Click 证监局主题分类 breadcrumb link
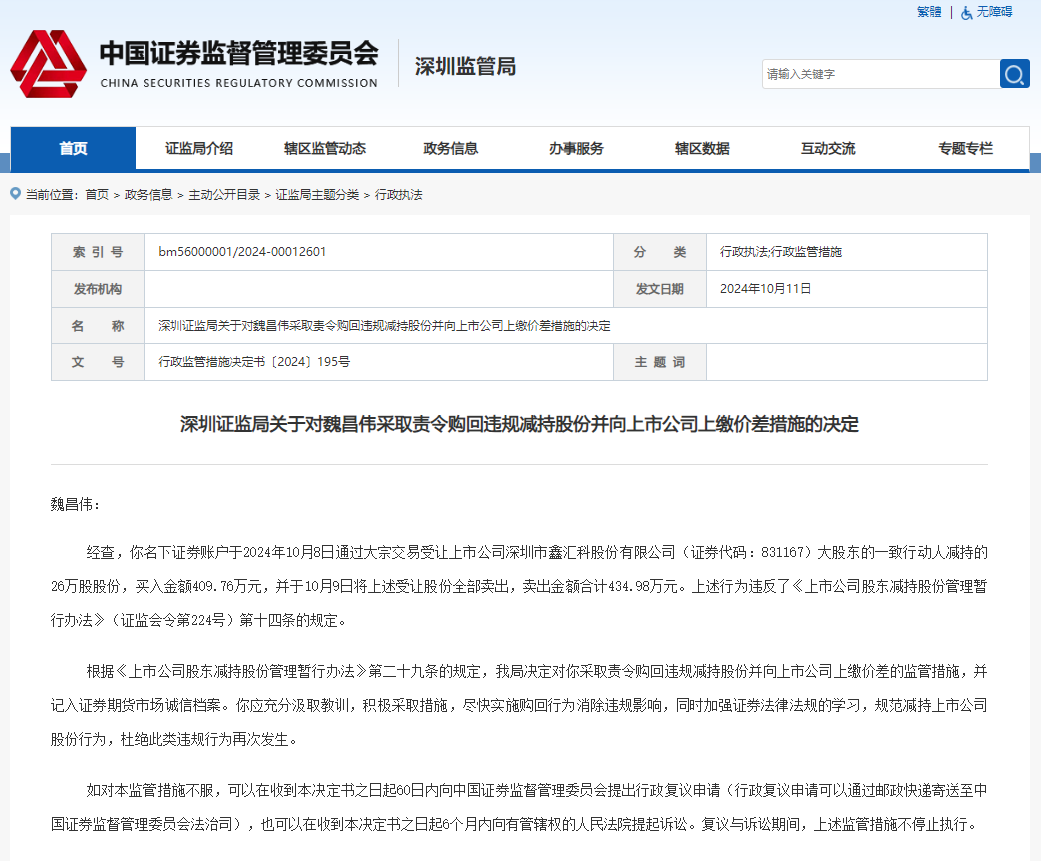Image resolution: width=1041 pixels, height=861 pixels. pos(317,195)
